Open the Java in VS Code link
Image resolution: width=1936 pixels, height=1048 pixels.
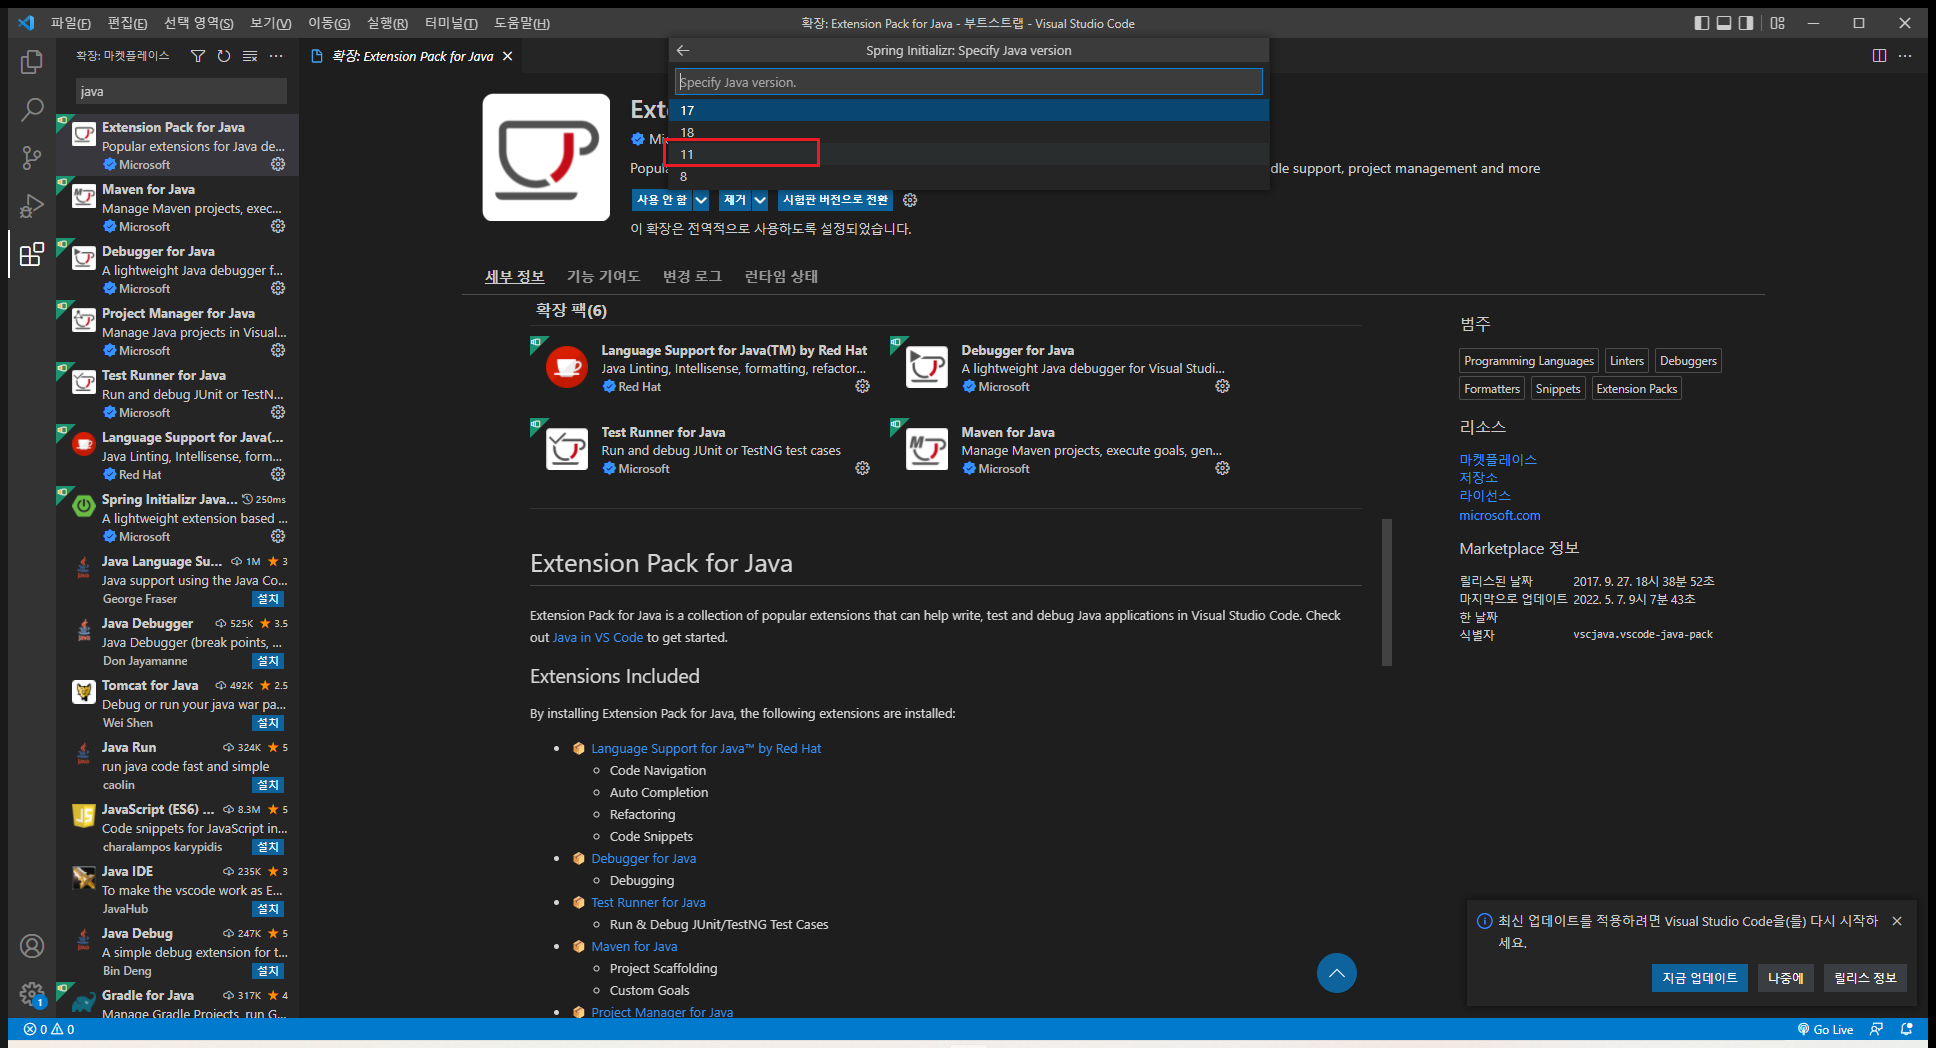tap(598, 637)
